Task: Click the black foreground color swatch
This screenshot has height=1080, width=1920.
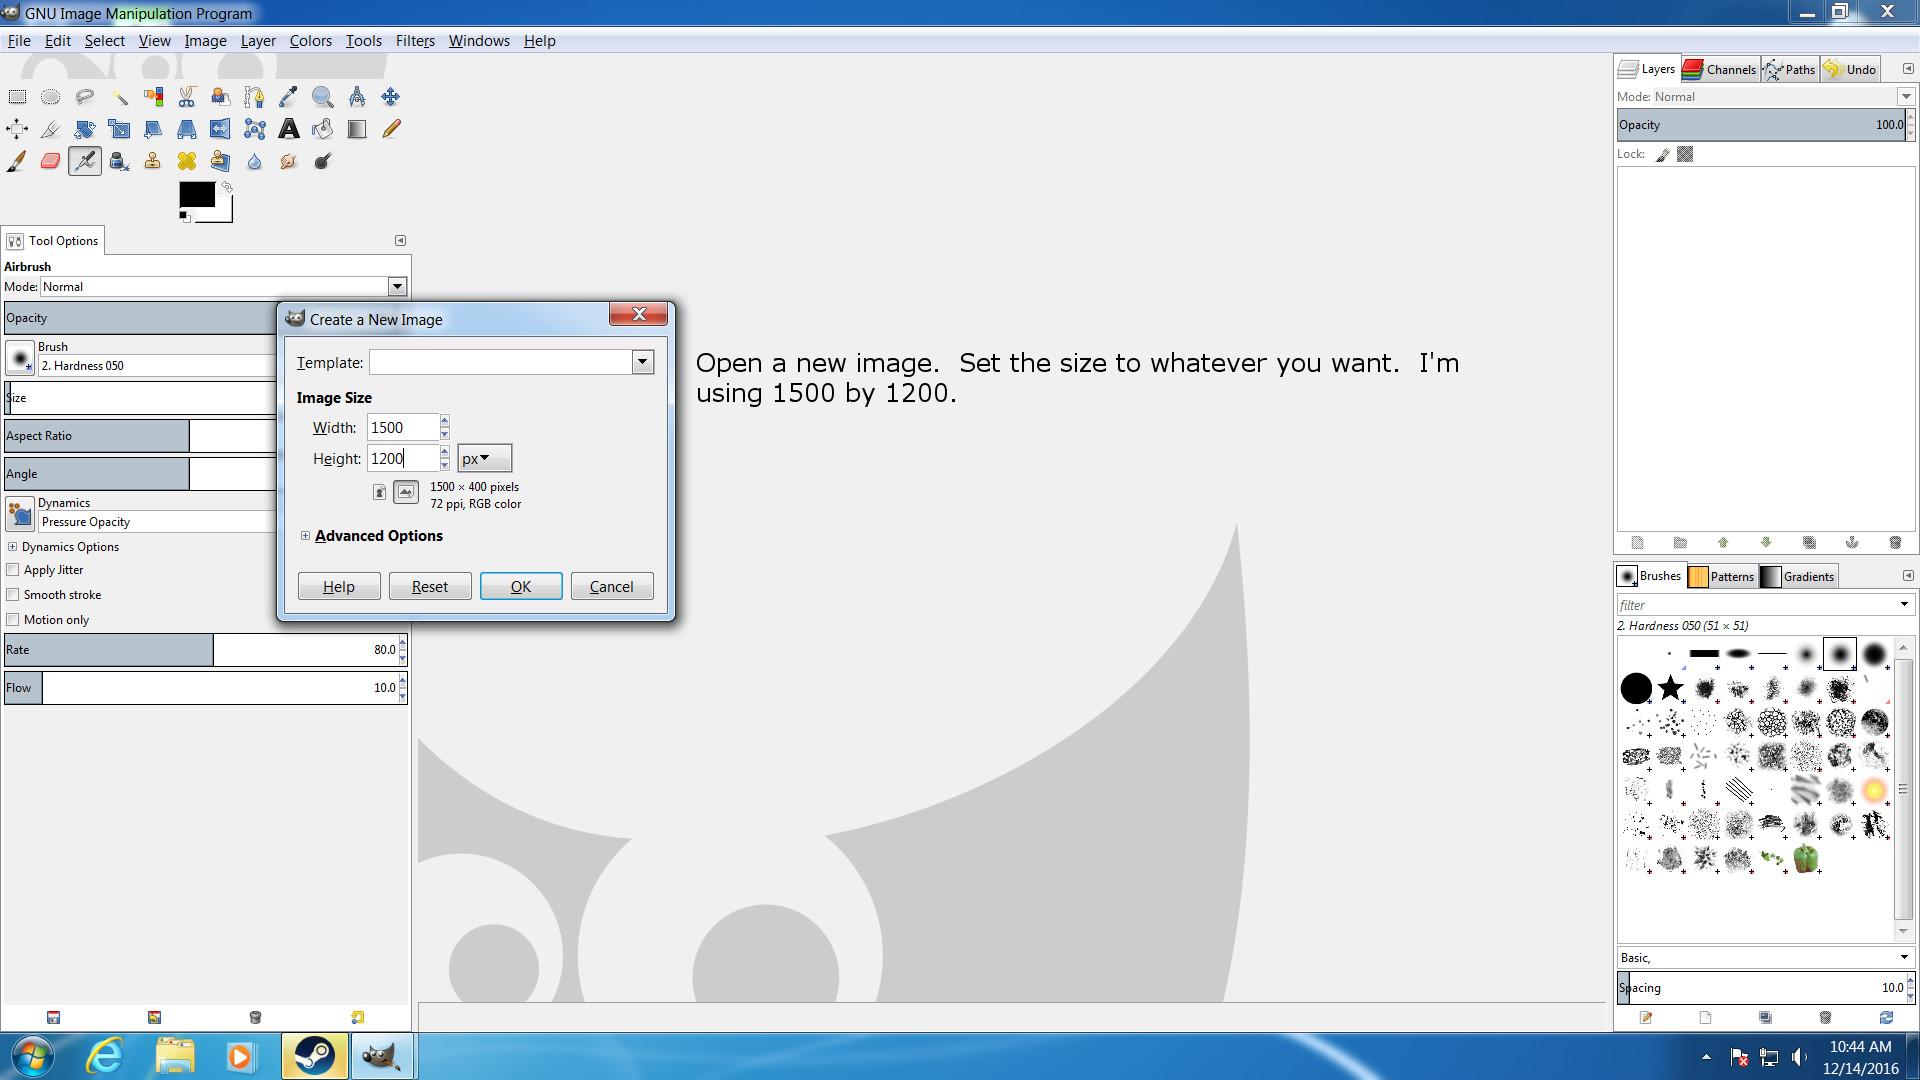Action: (x=195, y=195)
